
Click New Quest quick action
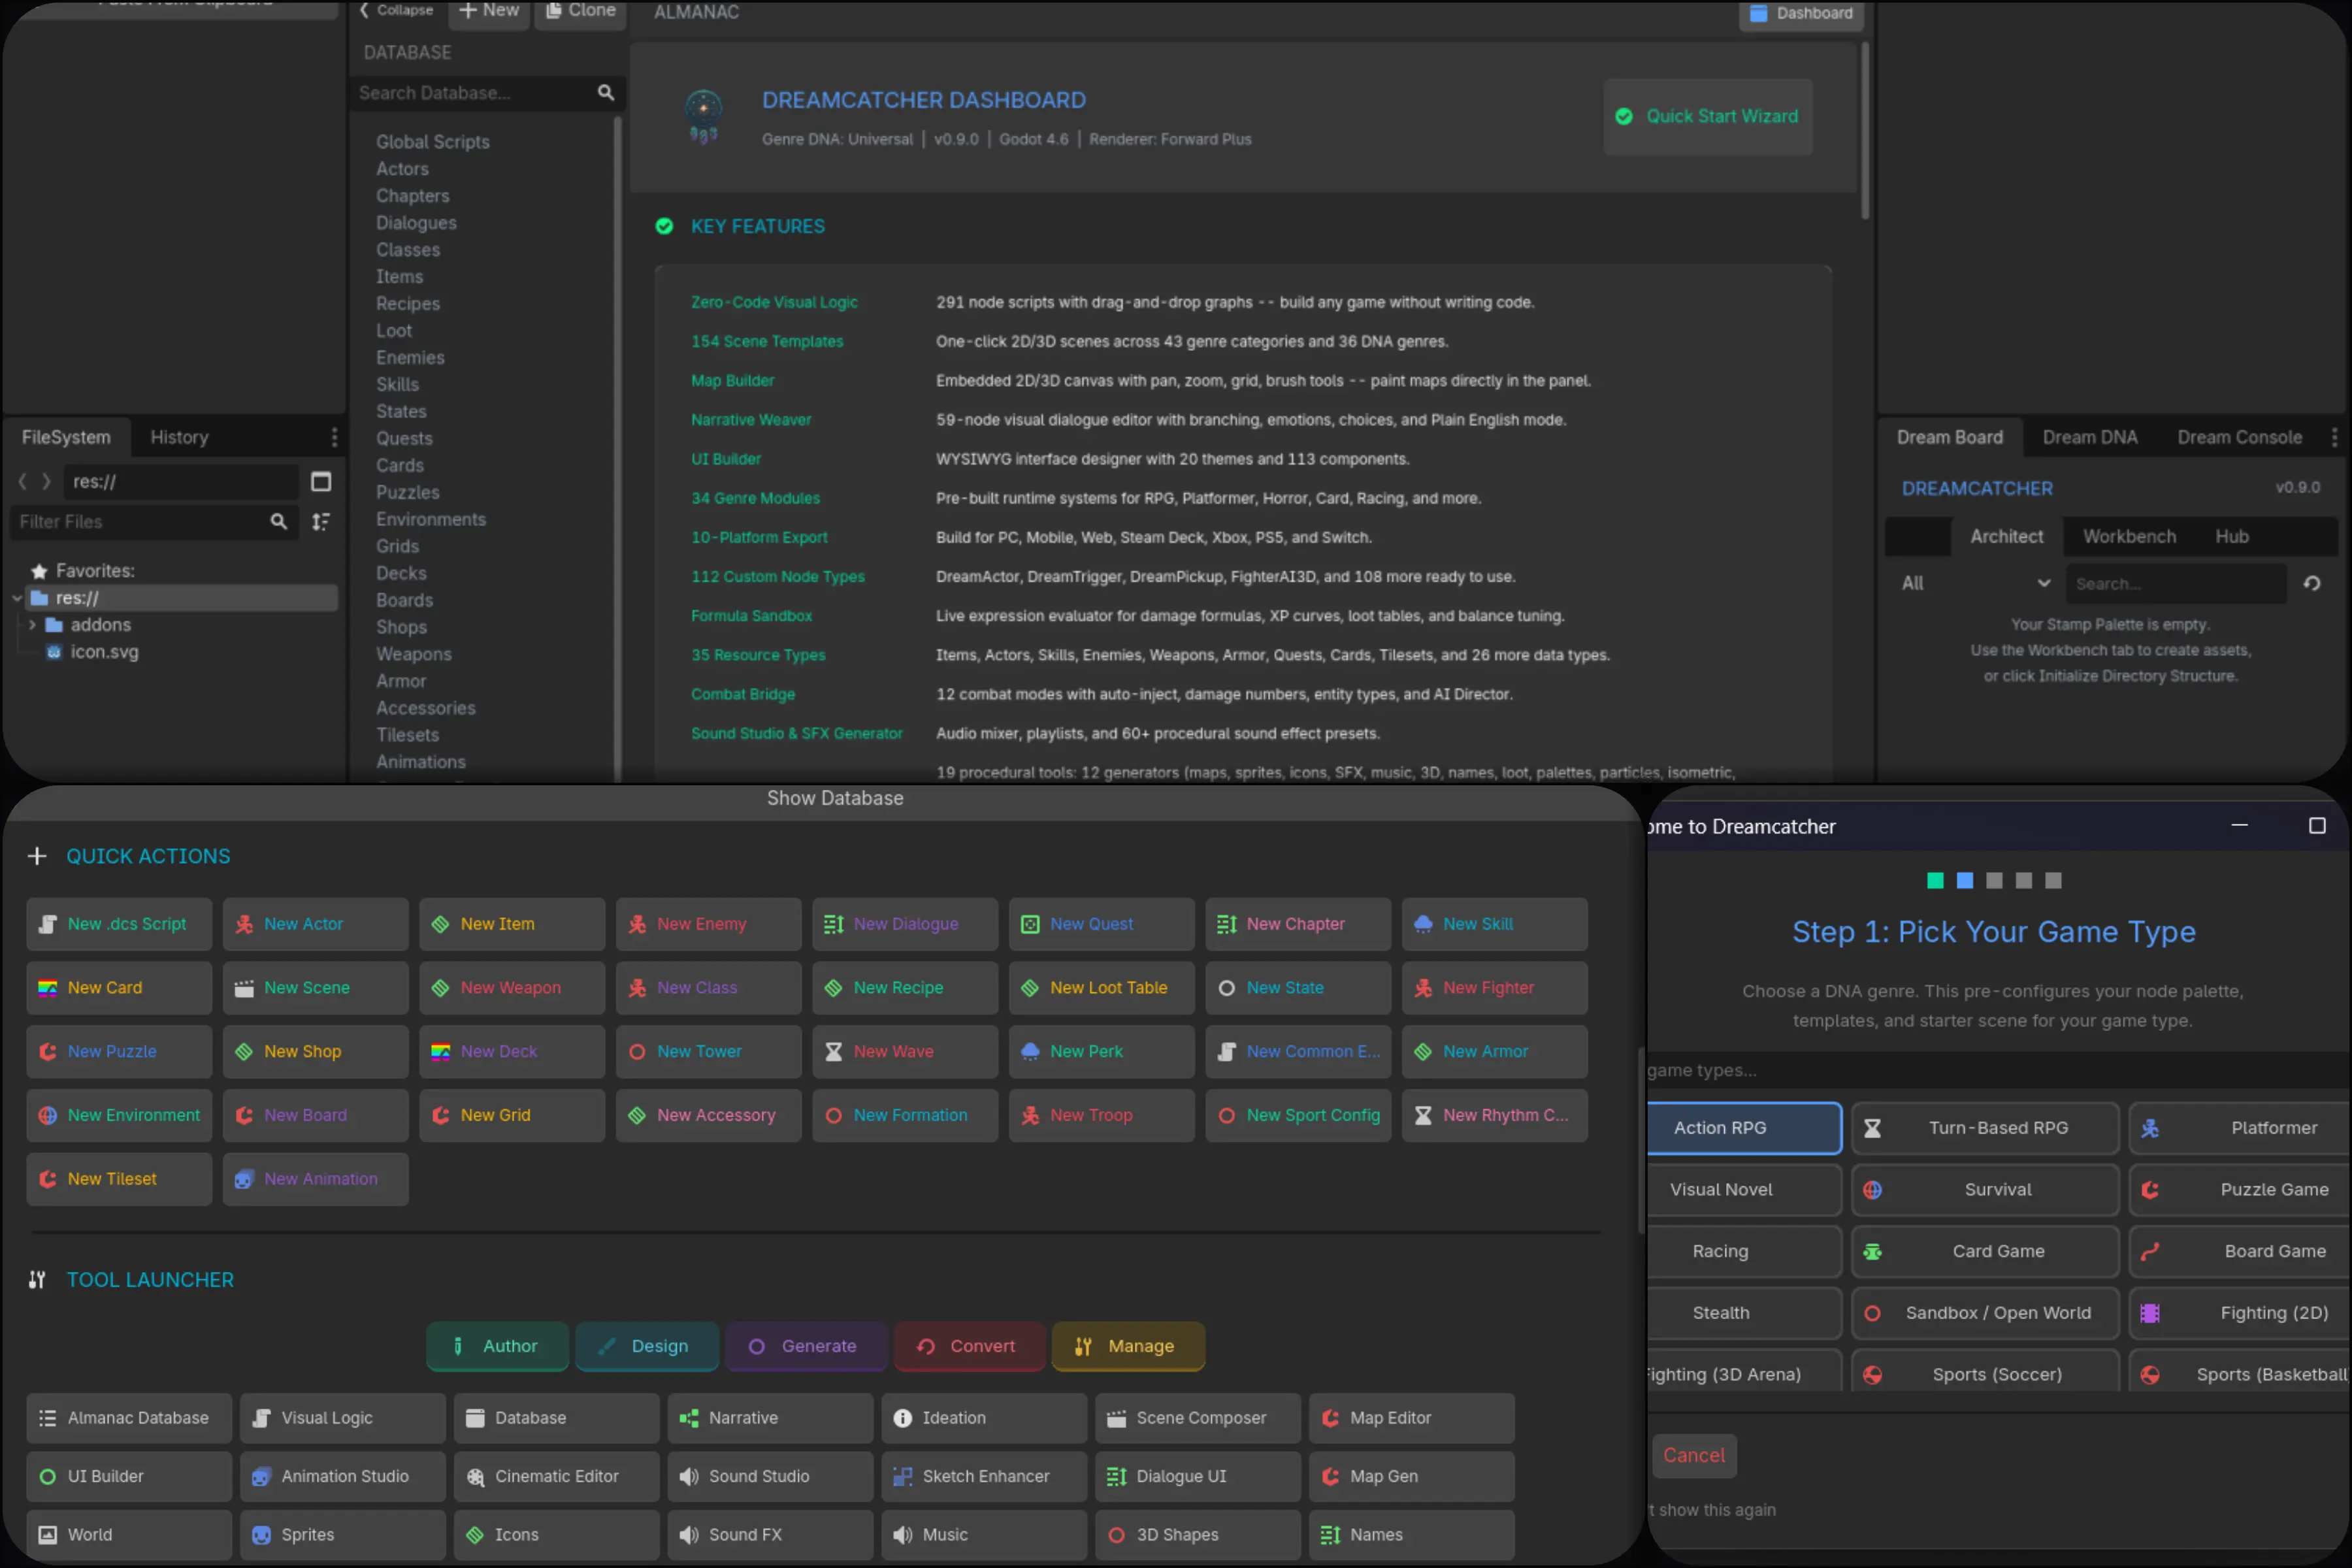pos(1102,924)
